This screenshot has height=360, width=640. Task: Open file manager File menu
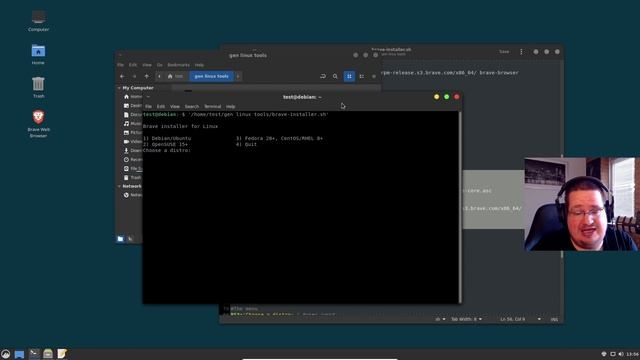coord(120,65)
